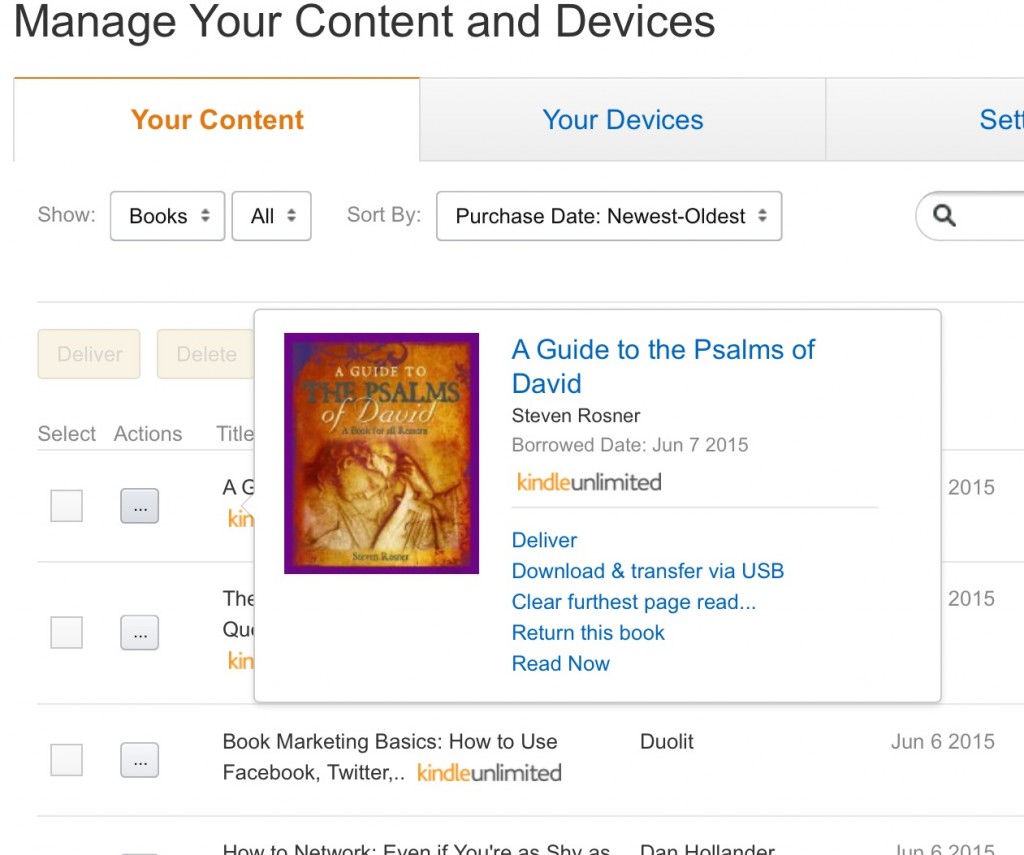Click Download & transfer via USB

point(647,571)
